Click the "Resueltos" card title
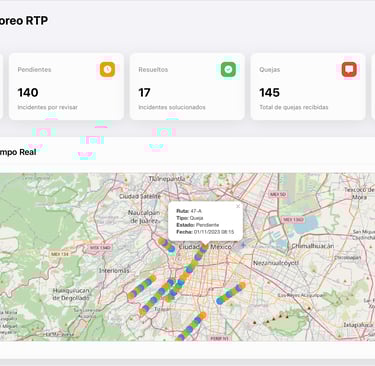The height and width of the screenshot is (366, 375). coord(153,70)
